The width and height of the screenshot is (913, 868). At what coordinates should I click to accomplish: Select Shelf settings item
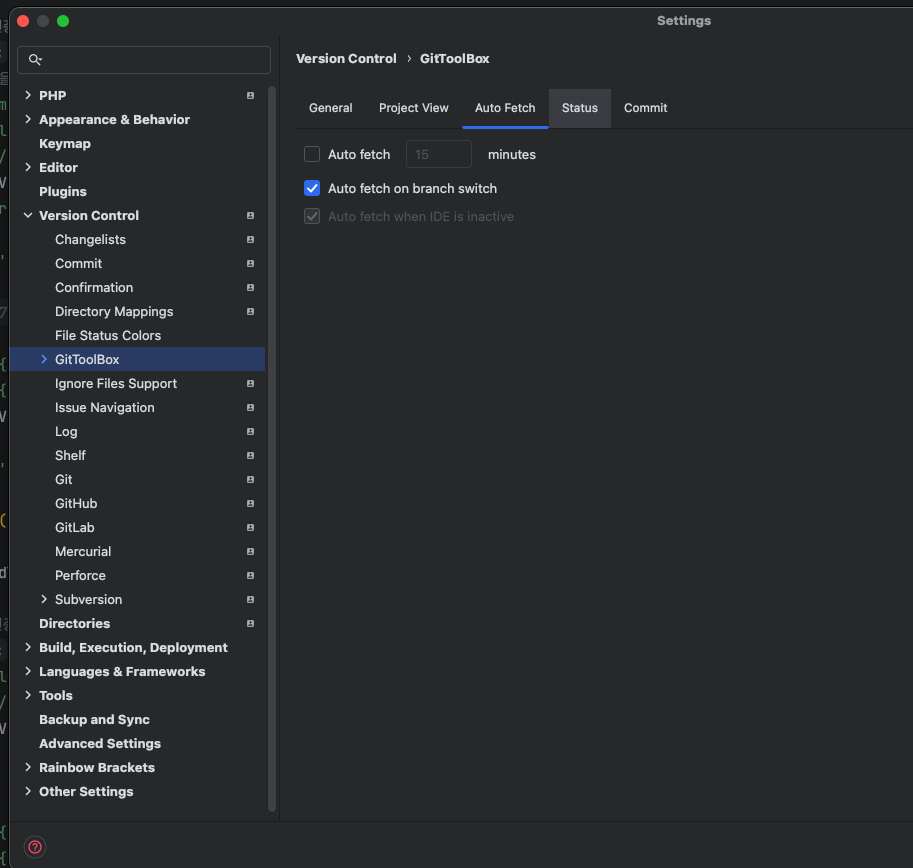click(x=70, y=455)
